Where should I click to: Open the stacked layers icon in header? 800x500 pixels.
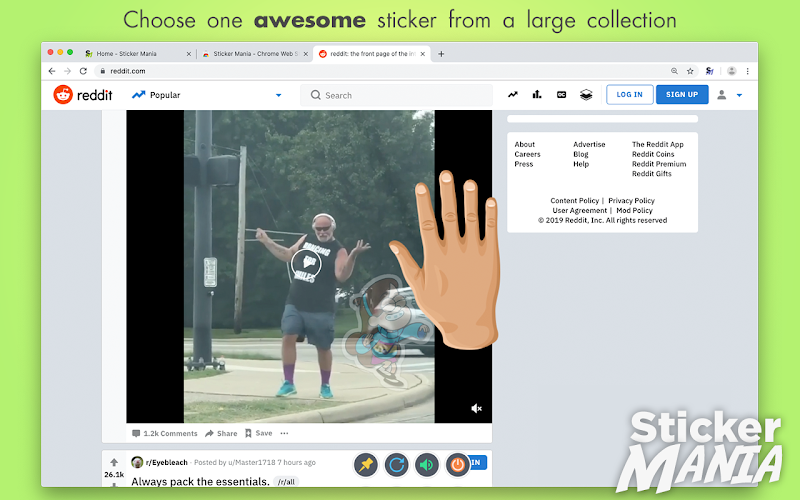click(586, 94)
